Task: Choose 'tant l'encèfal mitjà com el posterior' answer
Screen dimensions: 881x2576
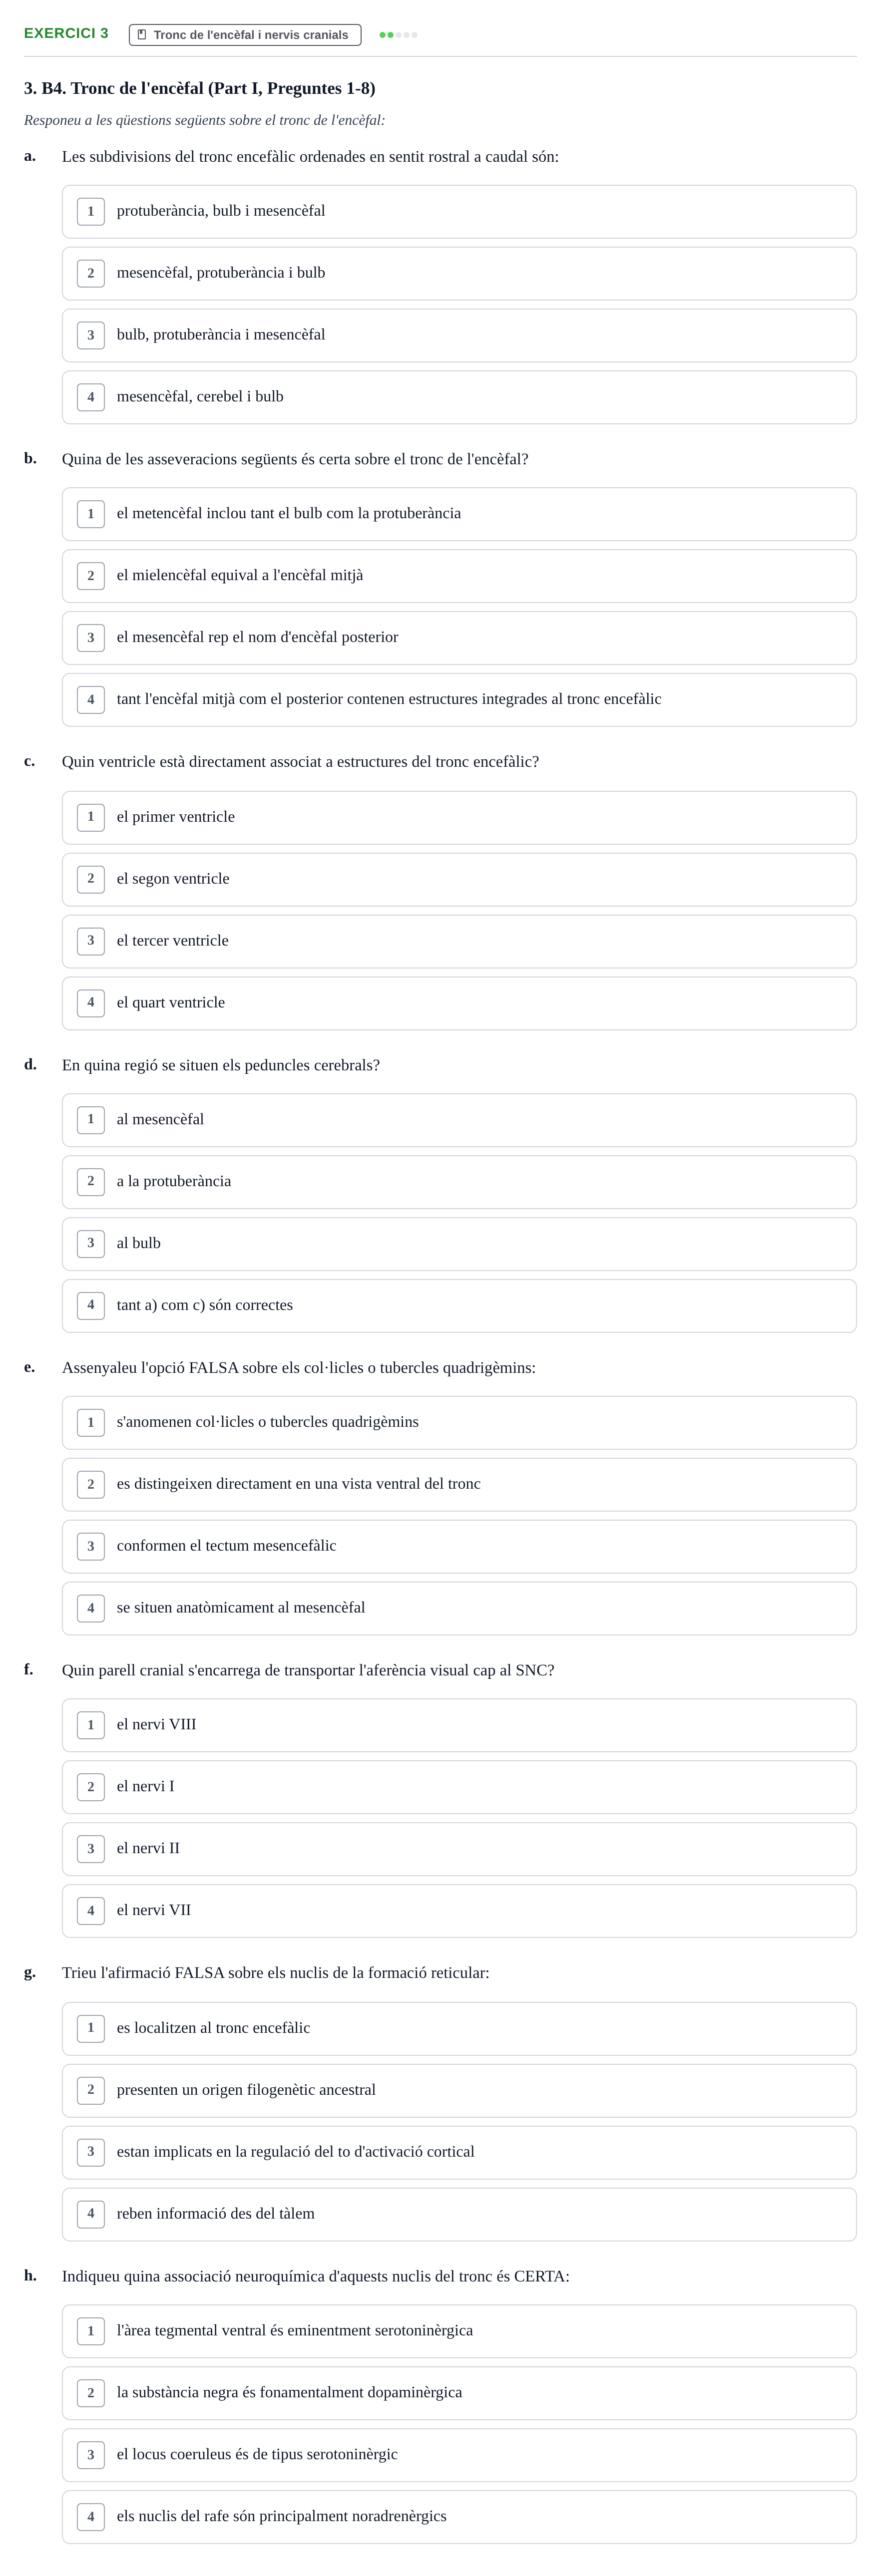Action: [x=459, y=700]
